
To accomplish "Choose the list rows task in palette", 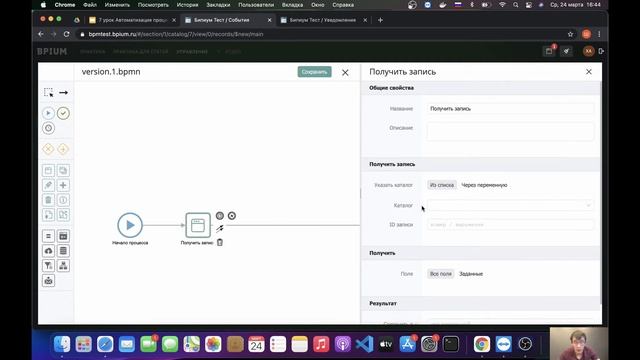I will point(63,251).
